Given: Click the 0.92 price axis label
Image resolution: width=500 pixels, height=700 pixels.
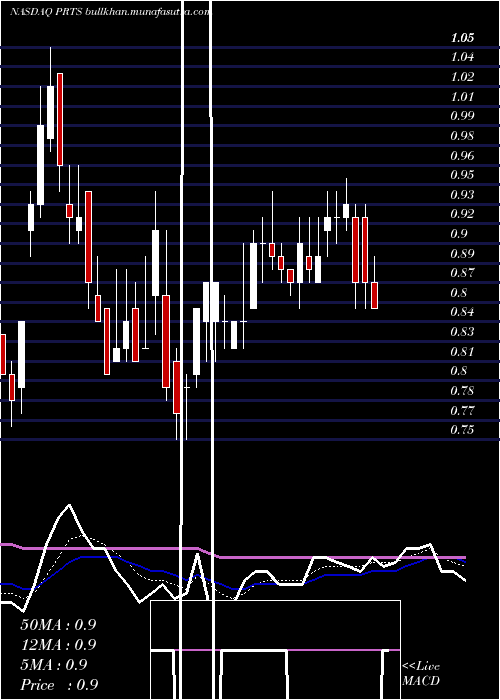Looking at the screenshot, I should coord(462,214).
